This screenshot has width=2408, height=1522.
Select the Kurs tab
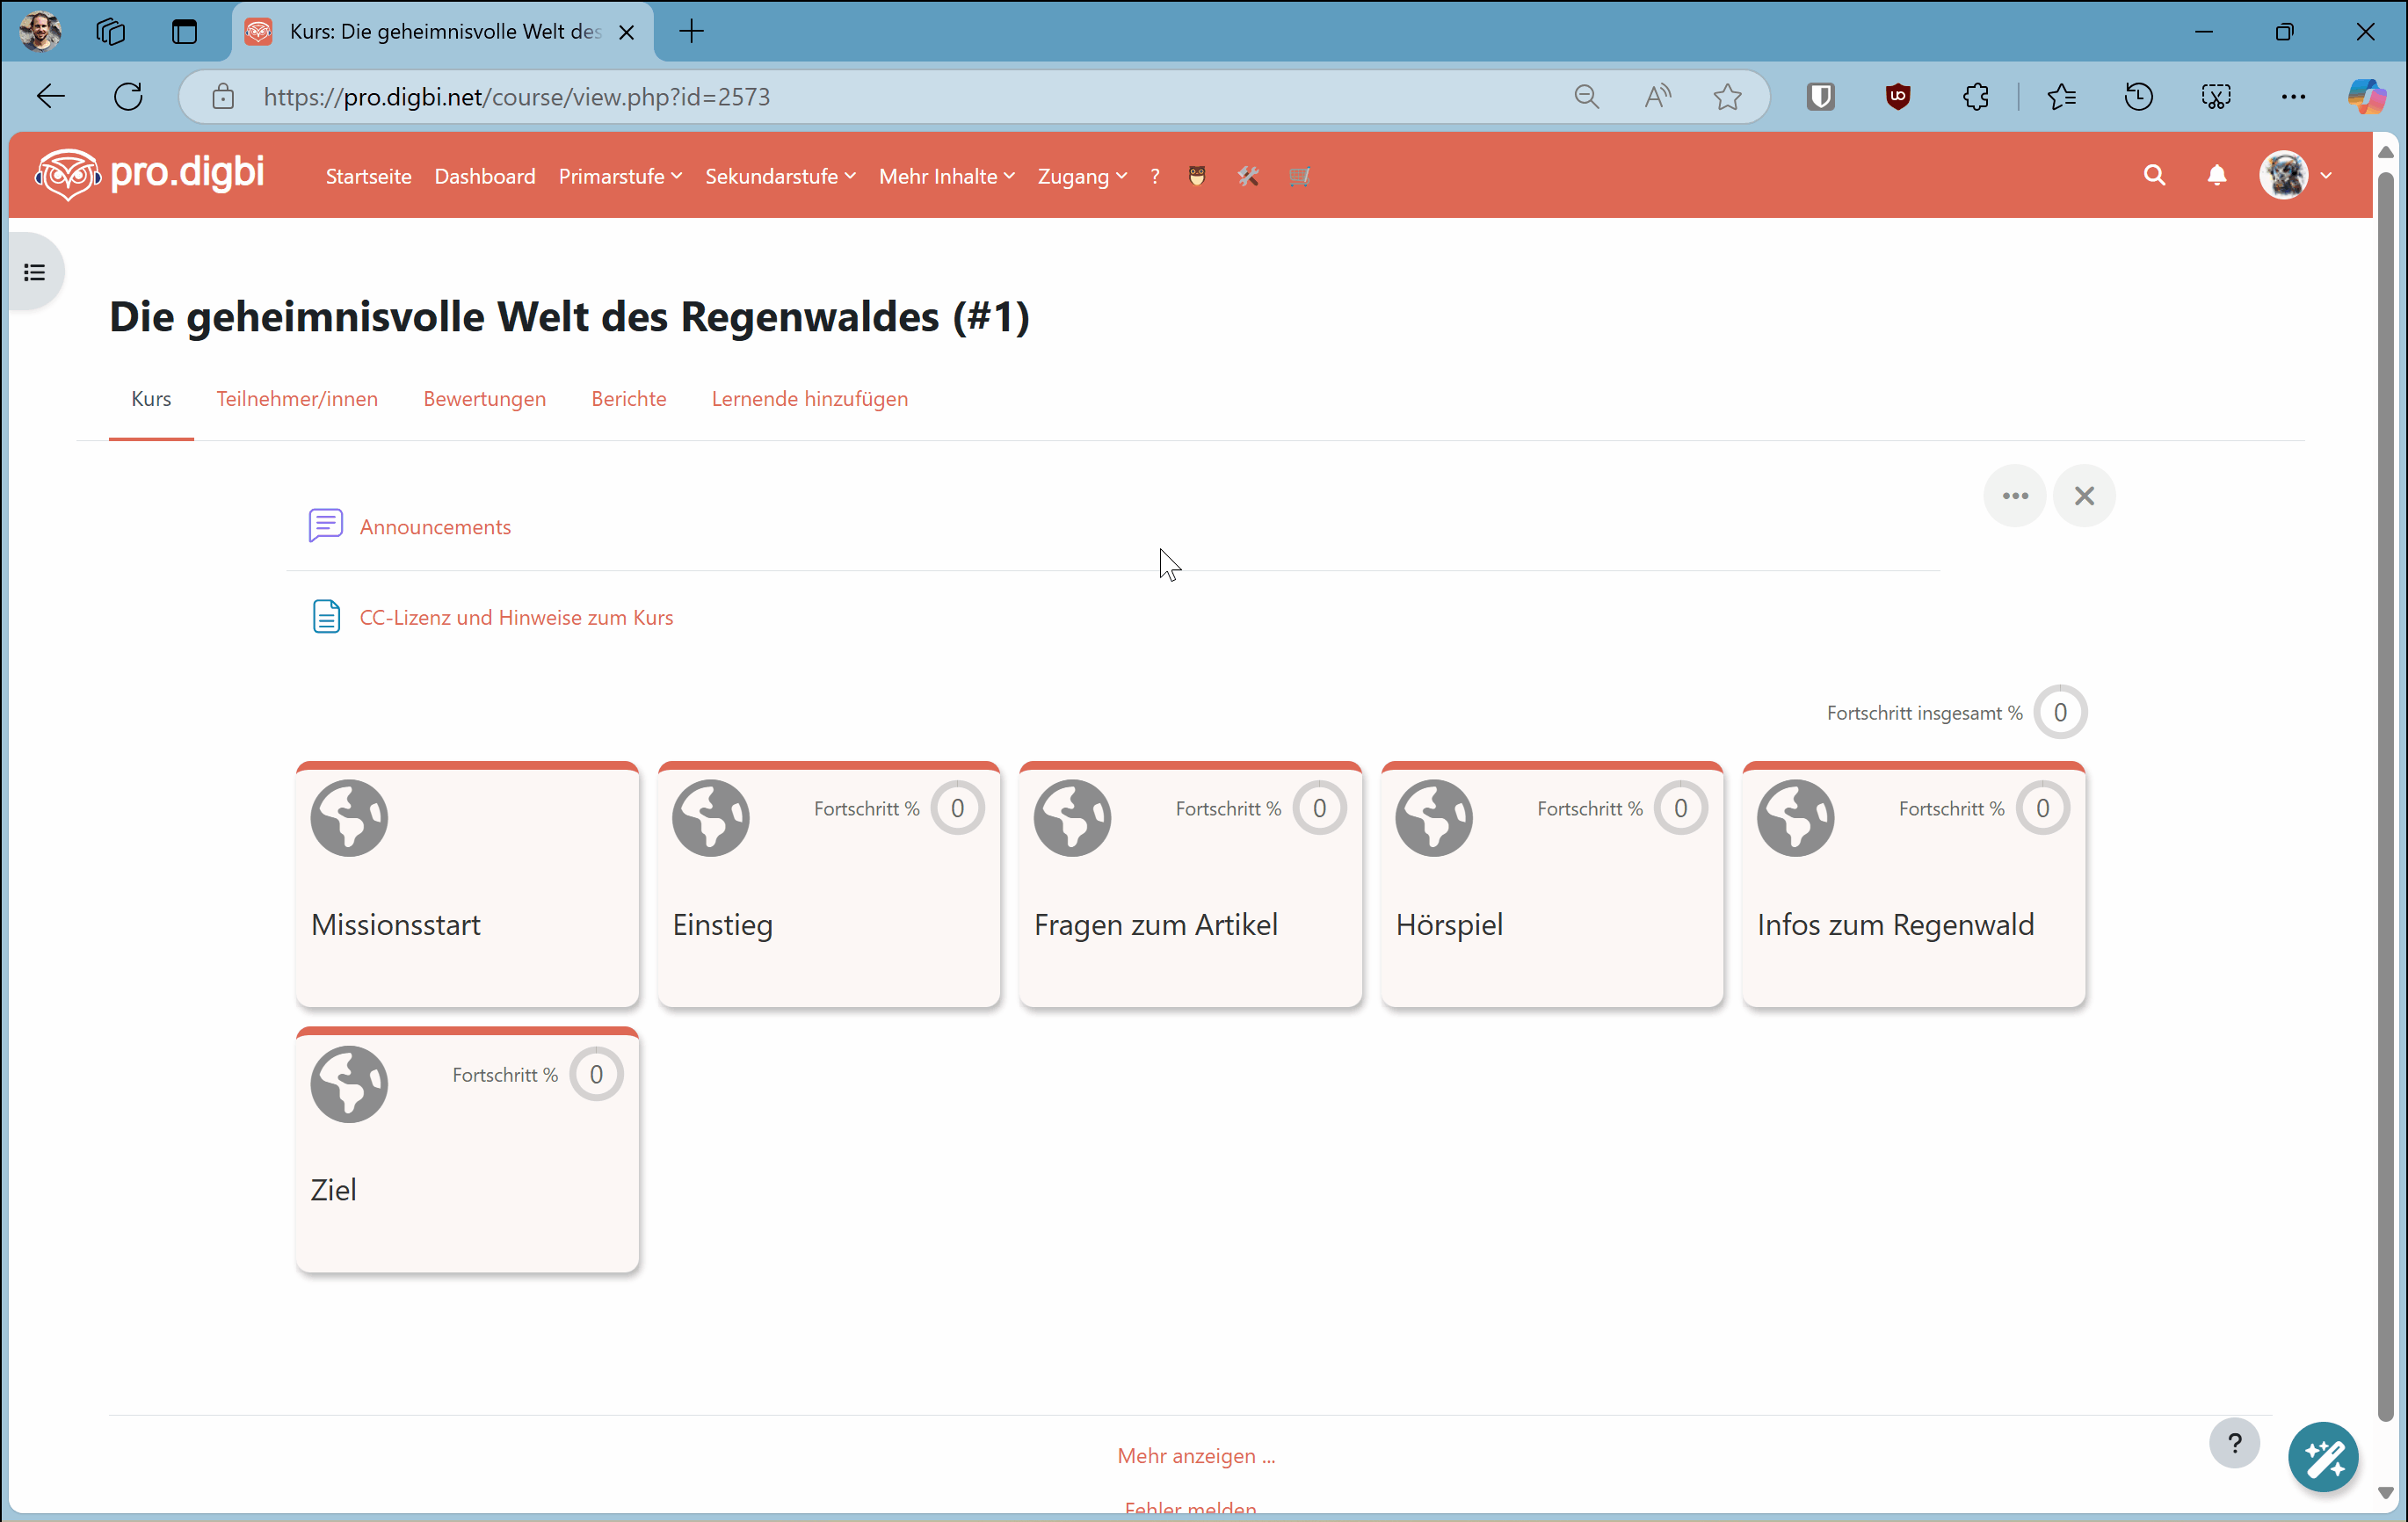tap(151, 398)
